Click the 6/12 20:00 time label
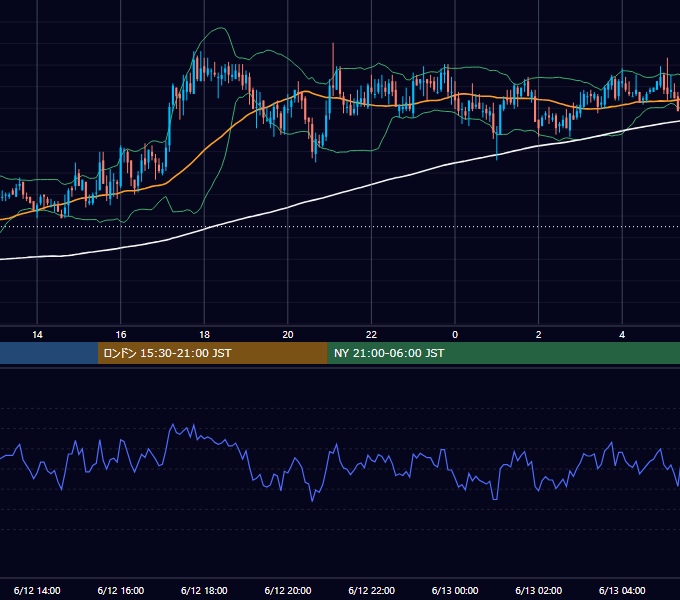680x600 pixels. point(288,590)
